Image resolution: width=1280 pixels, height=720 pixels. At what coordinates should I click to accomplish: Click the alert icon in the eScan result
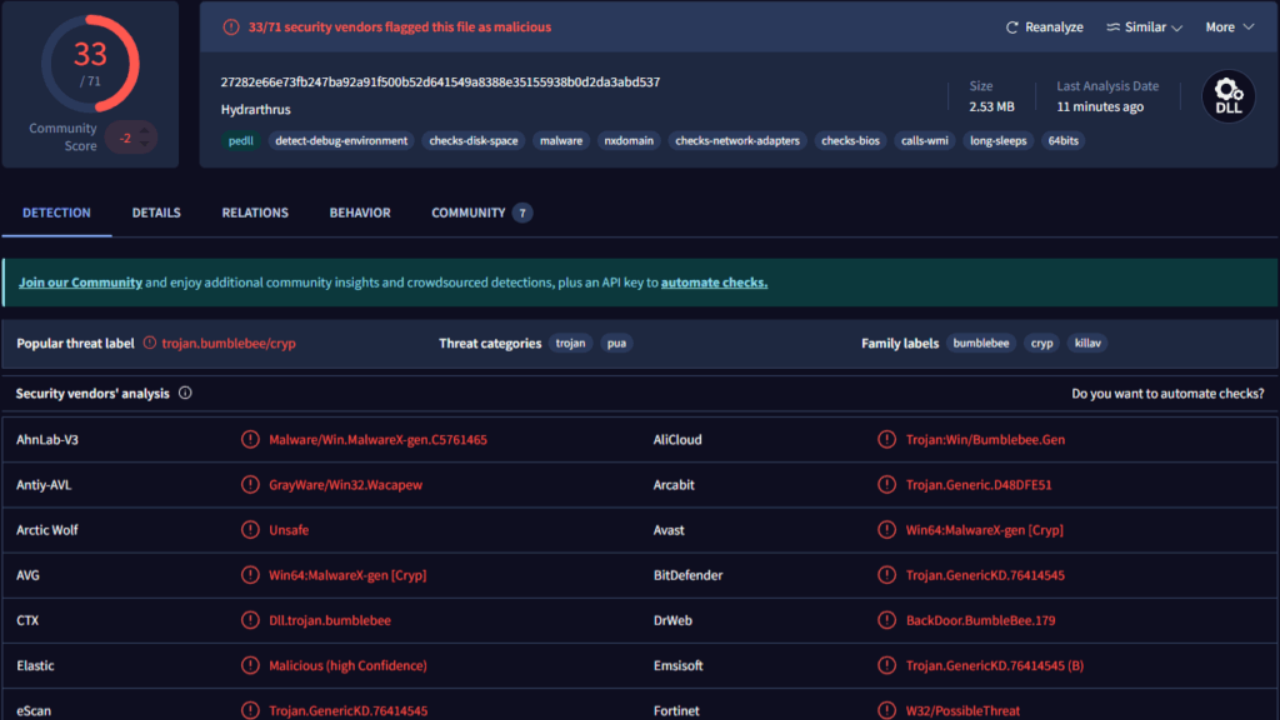pyautogui.click(x=250, y=711)
